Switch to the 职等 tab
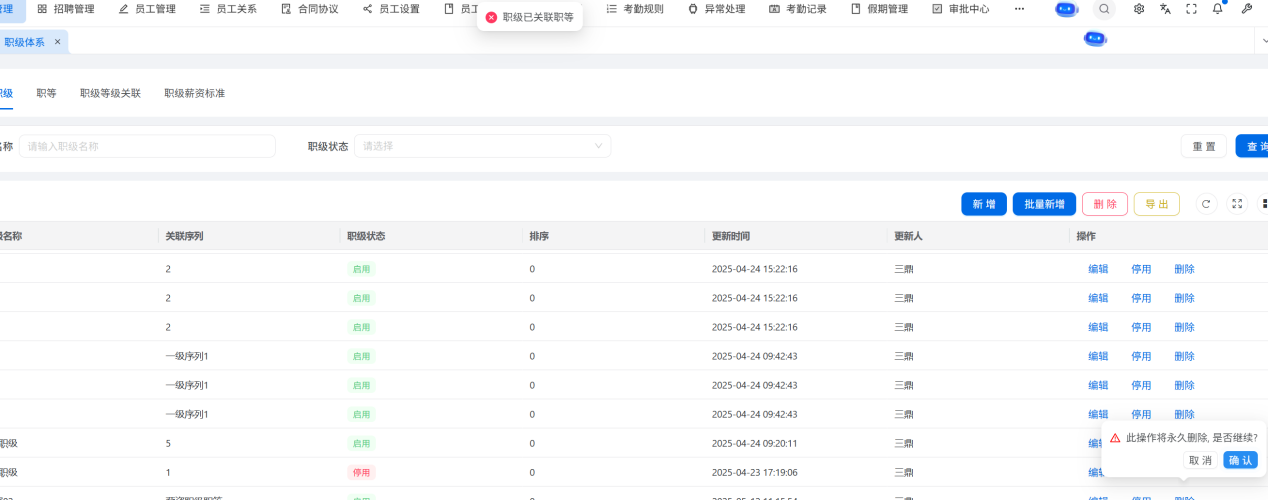 [x=46, y=93]
